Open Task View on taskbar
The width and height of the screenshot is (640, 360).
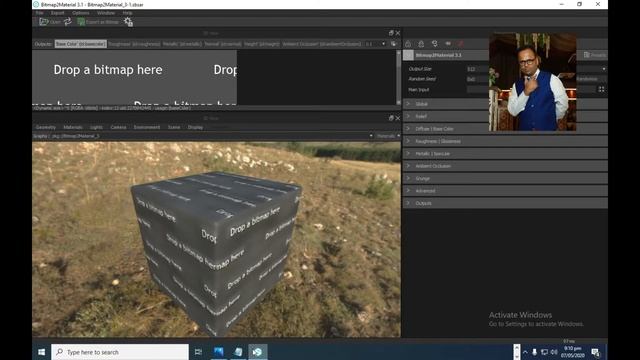click(x=198, y=352)
